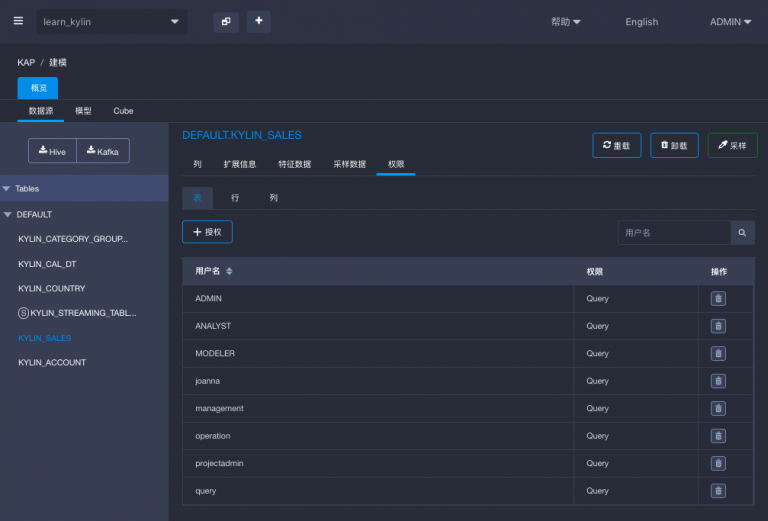Open the 帮助 help dropdown
Screen dimensions: 768x521
(x=565, y=22)
